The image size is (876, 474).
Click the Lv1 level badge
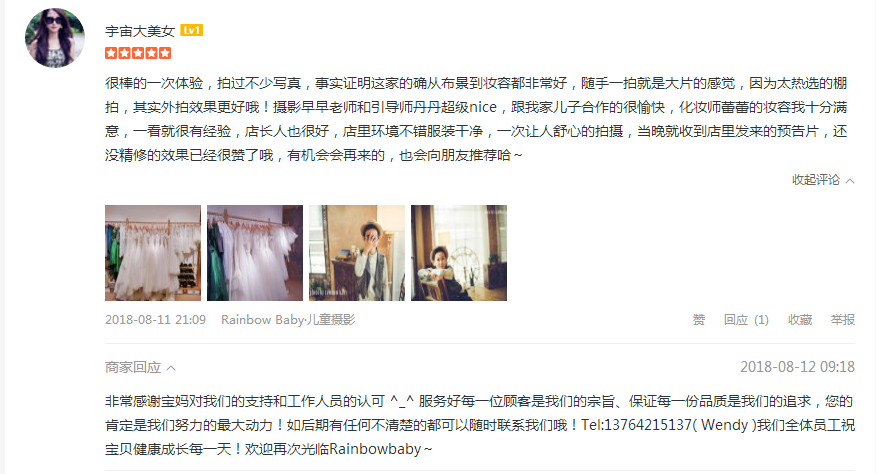tap(192, 30)
